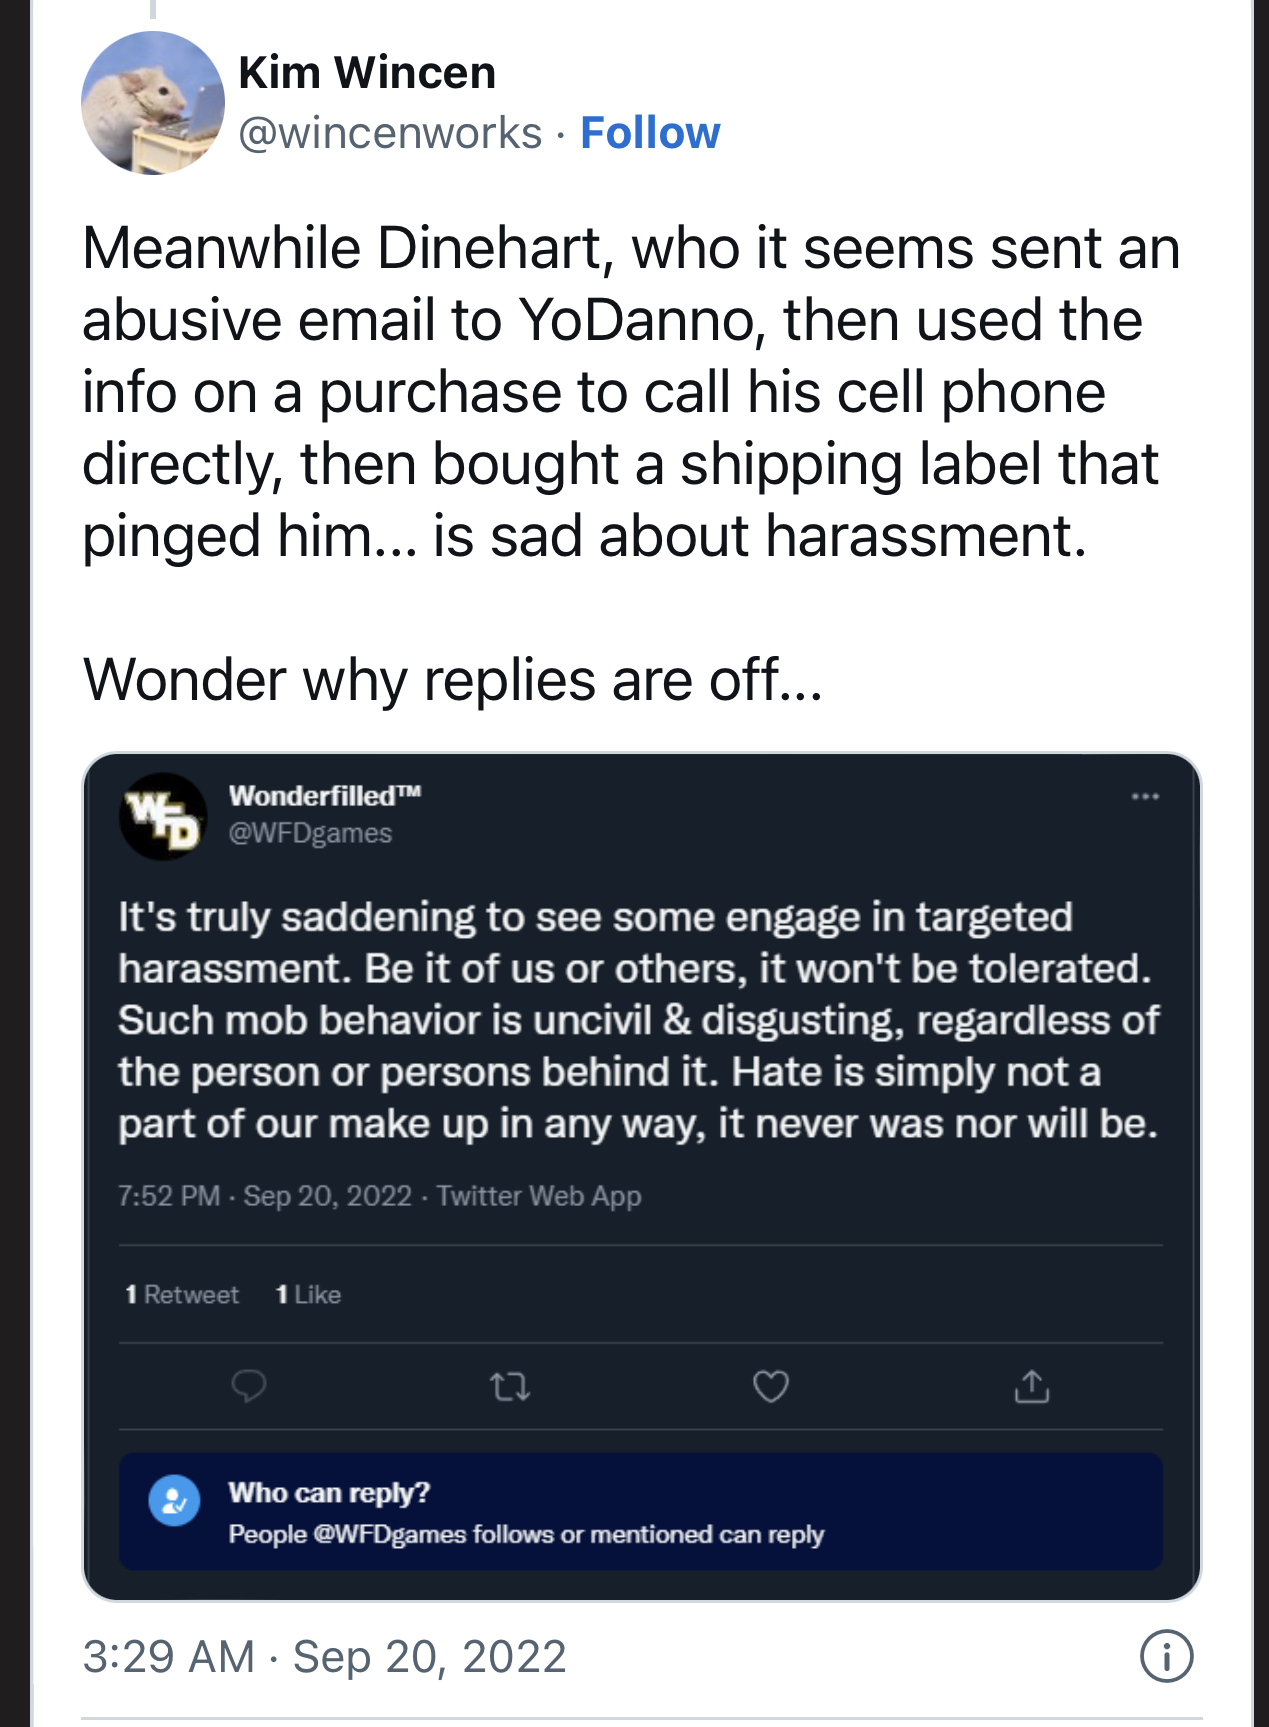Open Kim Wincen's mouse profile picture
Image resolution: width=1269 pixels, height=1727 pixels.
tap(153, 103)
